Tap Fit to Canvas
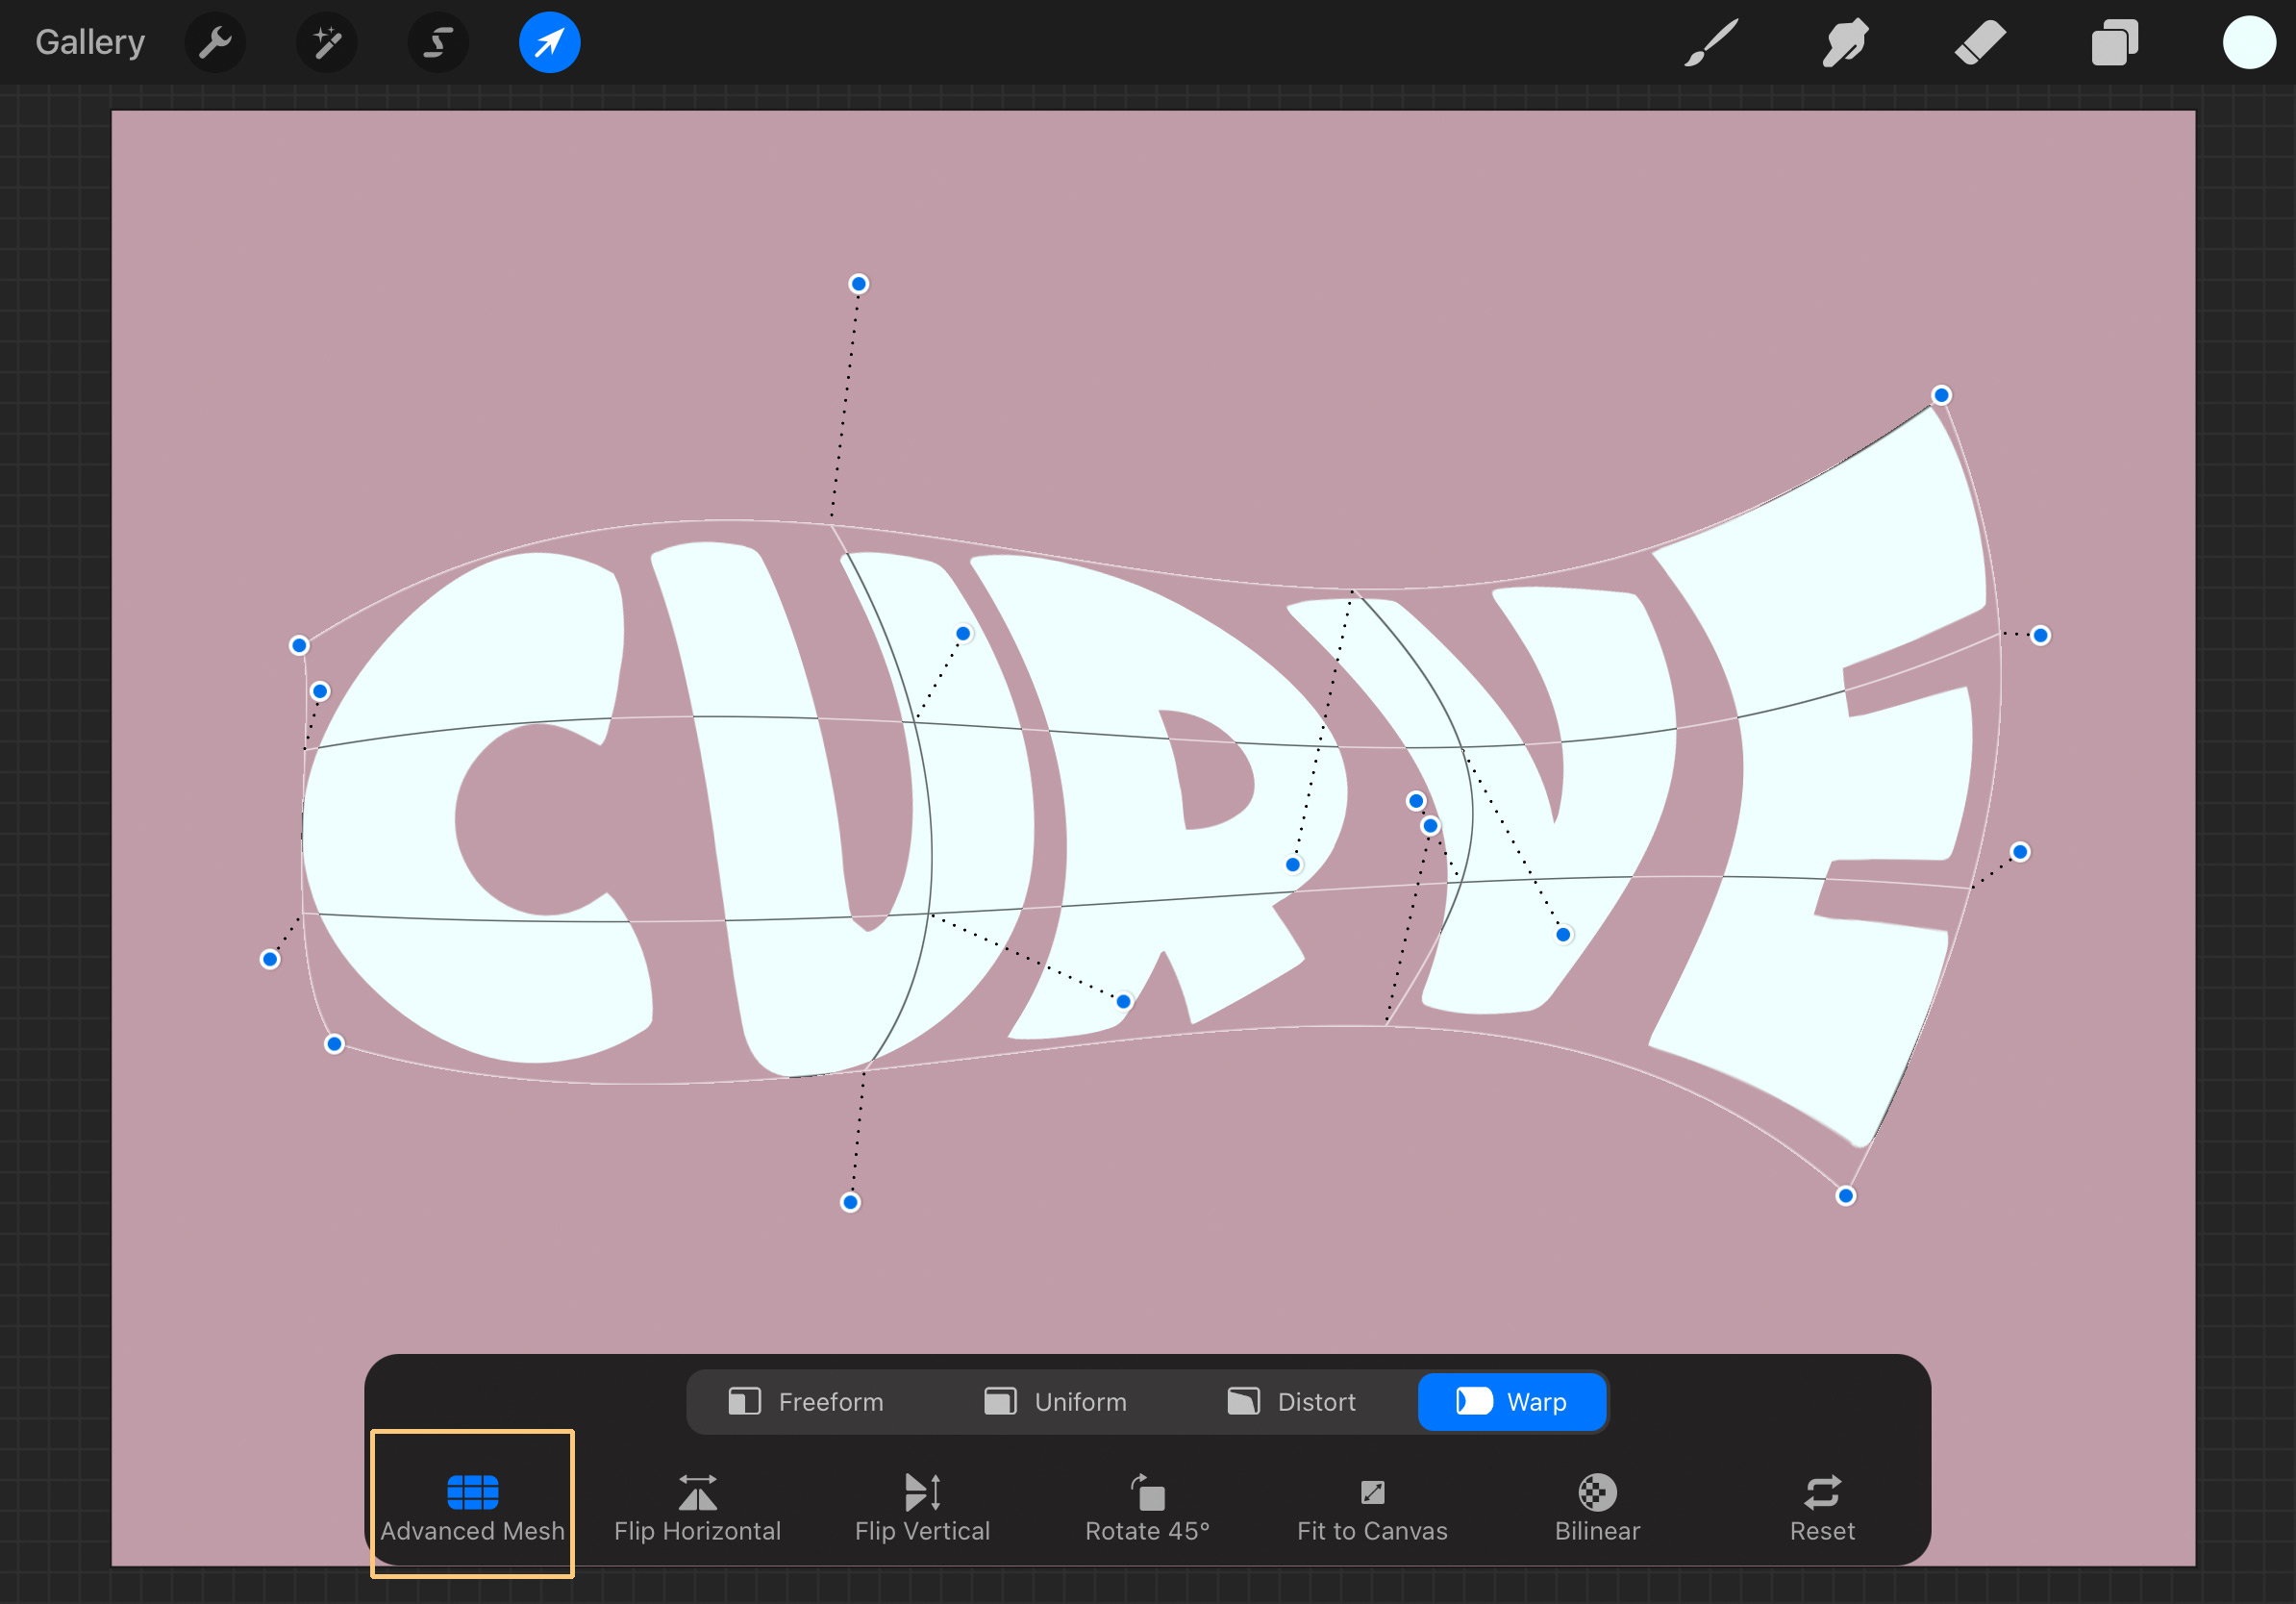 (x=1372, y=1505)
